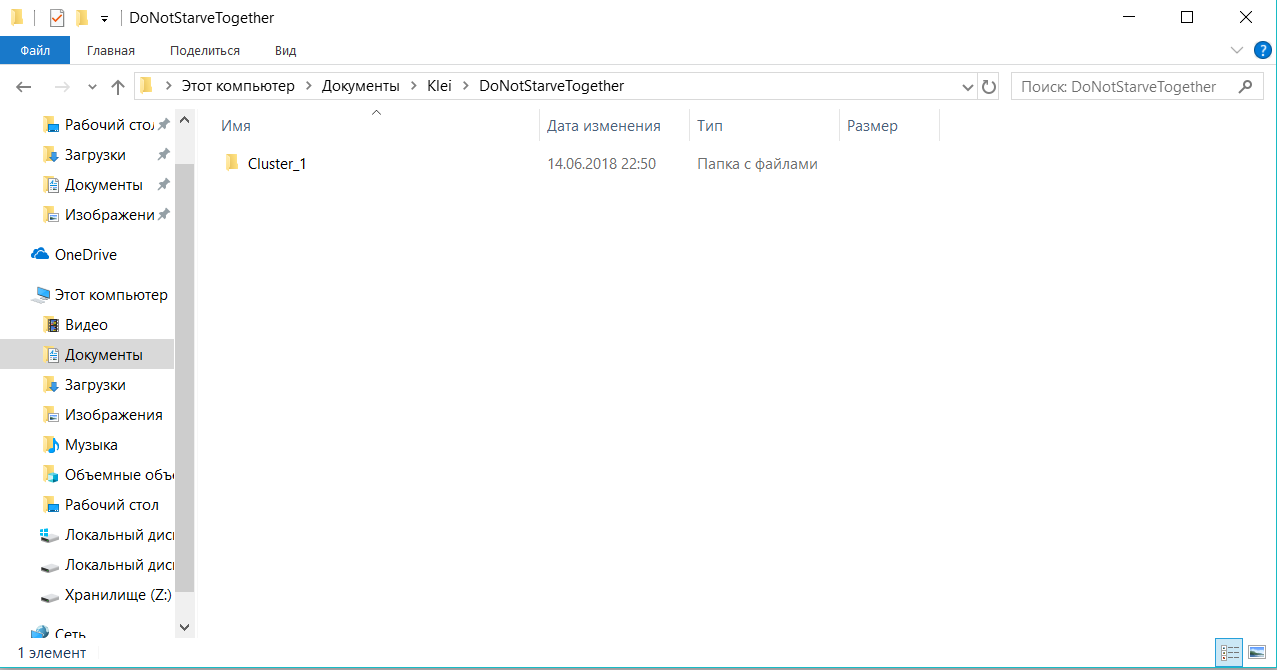
Task: Switch to large icons view in status bar
Action: 1257,652
